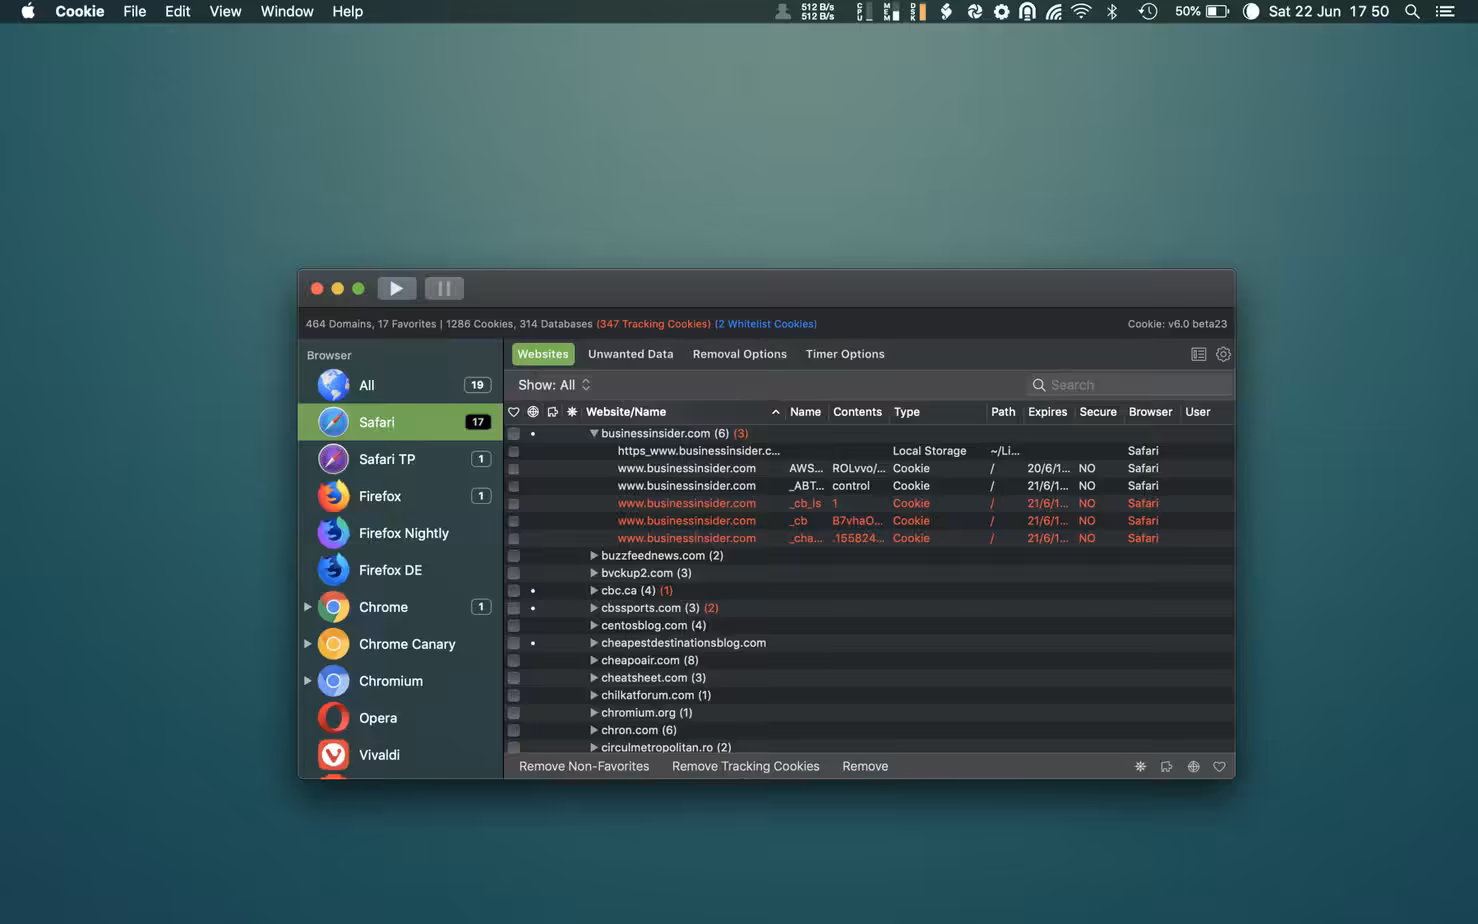Image resolution: width=1478 pixels, height=924 pixels.
Task: Collapse the businessinsider.com group
Action: click(x=594, y=433)
